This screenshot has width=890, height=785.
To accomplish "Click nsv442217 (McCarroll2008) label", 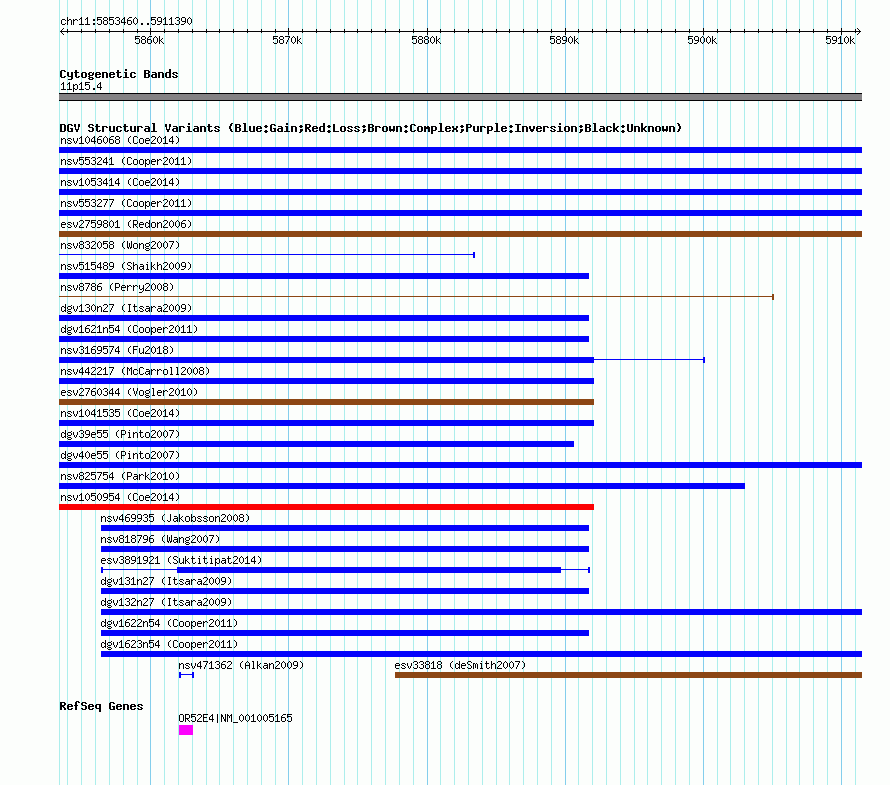I will tap(135, 371).
